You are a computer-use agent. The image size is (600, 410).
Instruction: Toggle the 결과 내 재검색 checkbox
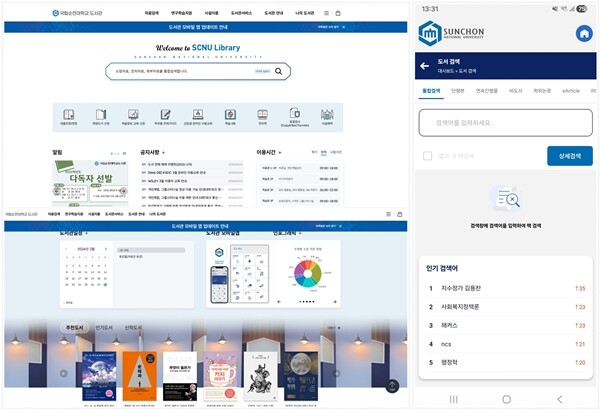[428, 156]
